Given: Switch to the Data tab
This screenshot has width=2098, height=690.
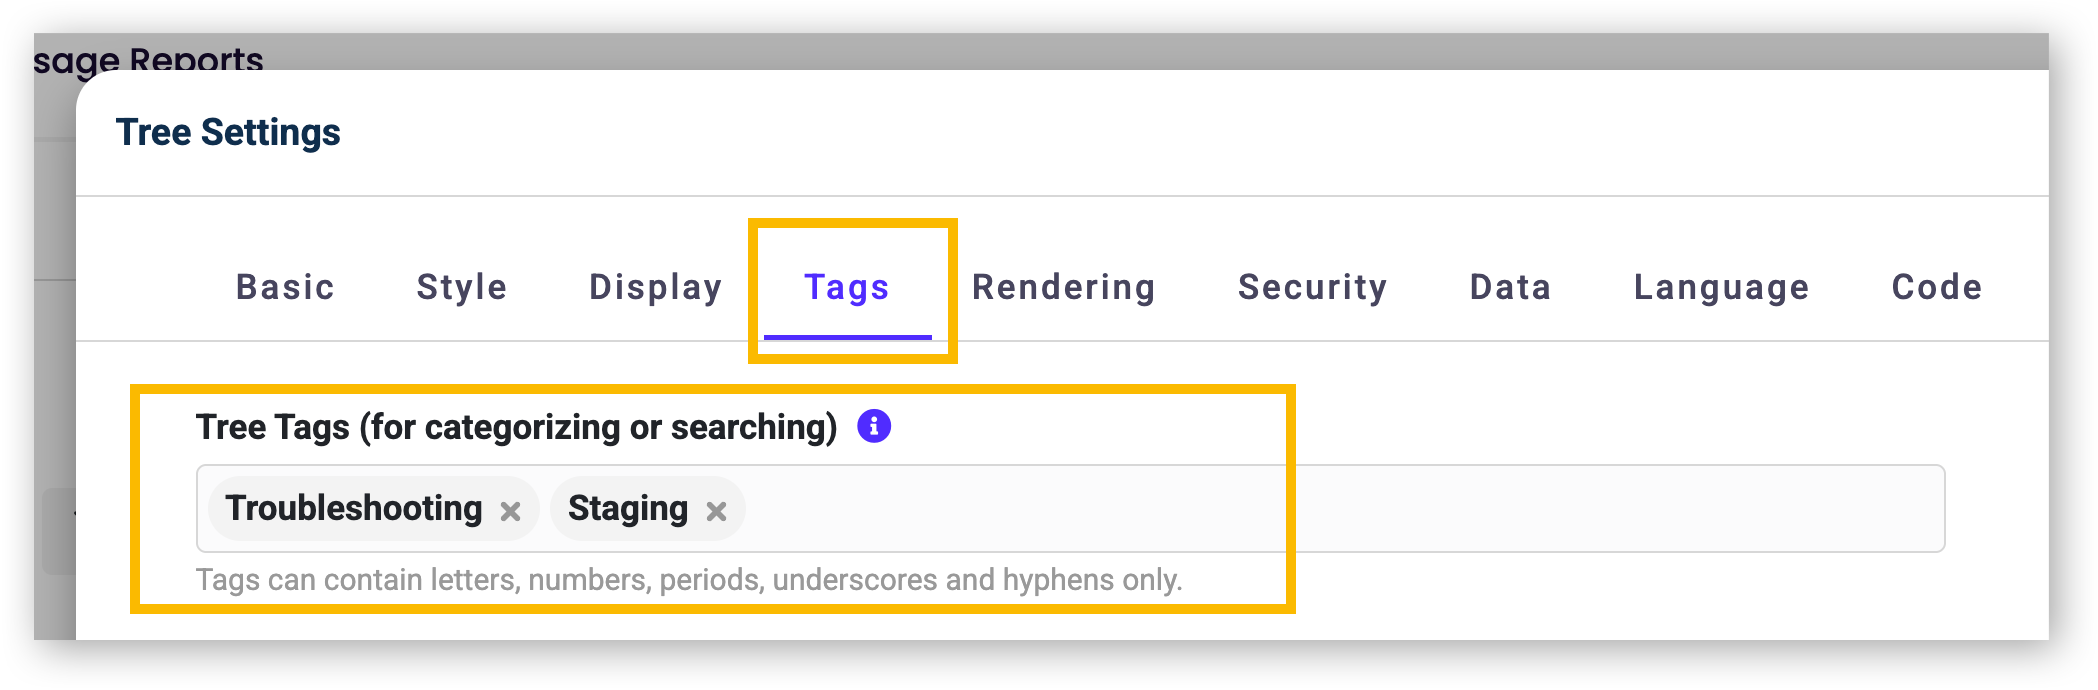Looking at the screenshot, I should pos(1511,287).
